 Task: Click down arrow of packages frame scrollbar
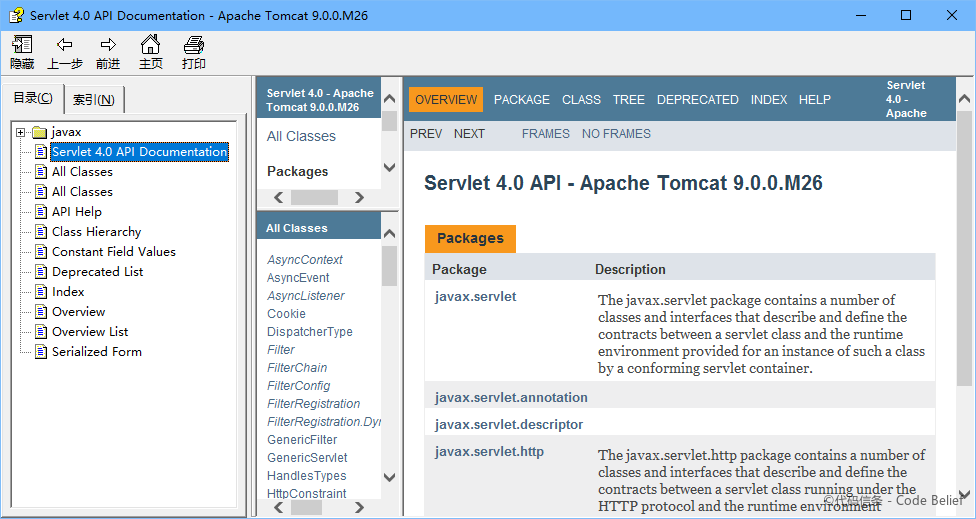tap(390, 167)
